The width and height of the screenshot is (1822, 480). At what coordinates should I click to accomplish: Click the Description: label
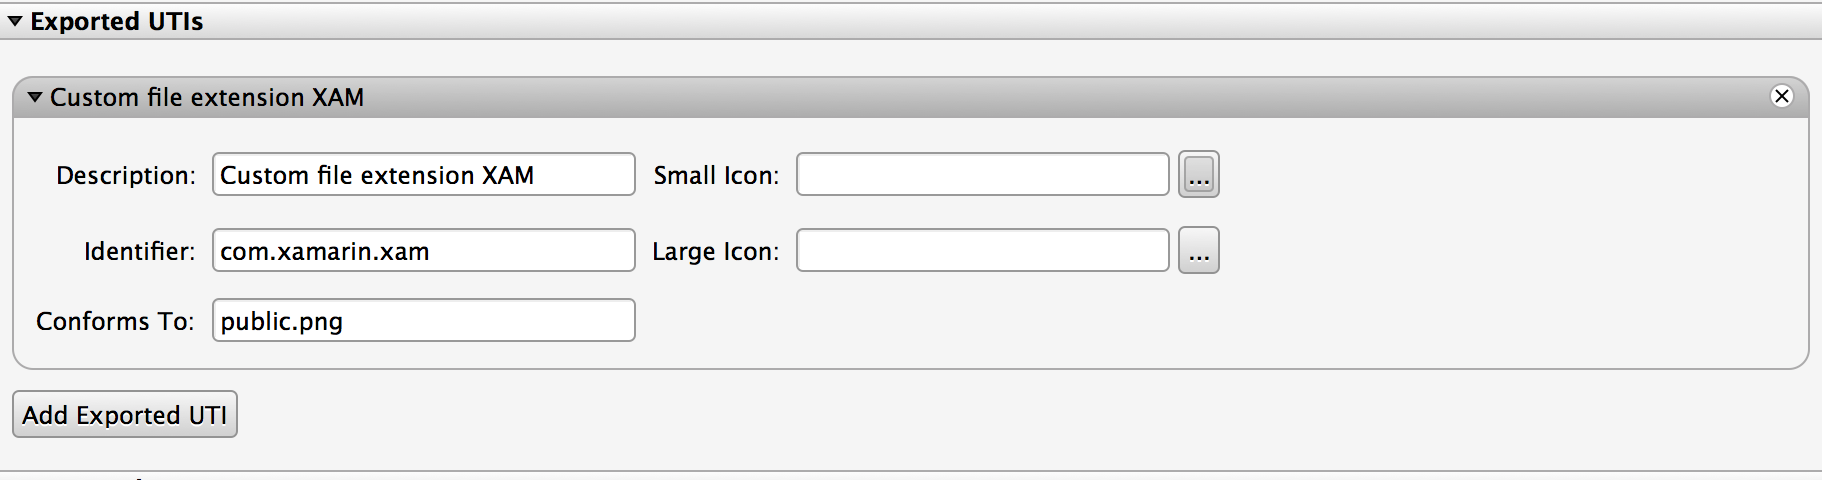(126, 175)
